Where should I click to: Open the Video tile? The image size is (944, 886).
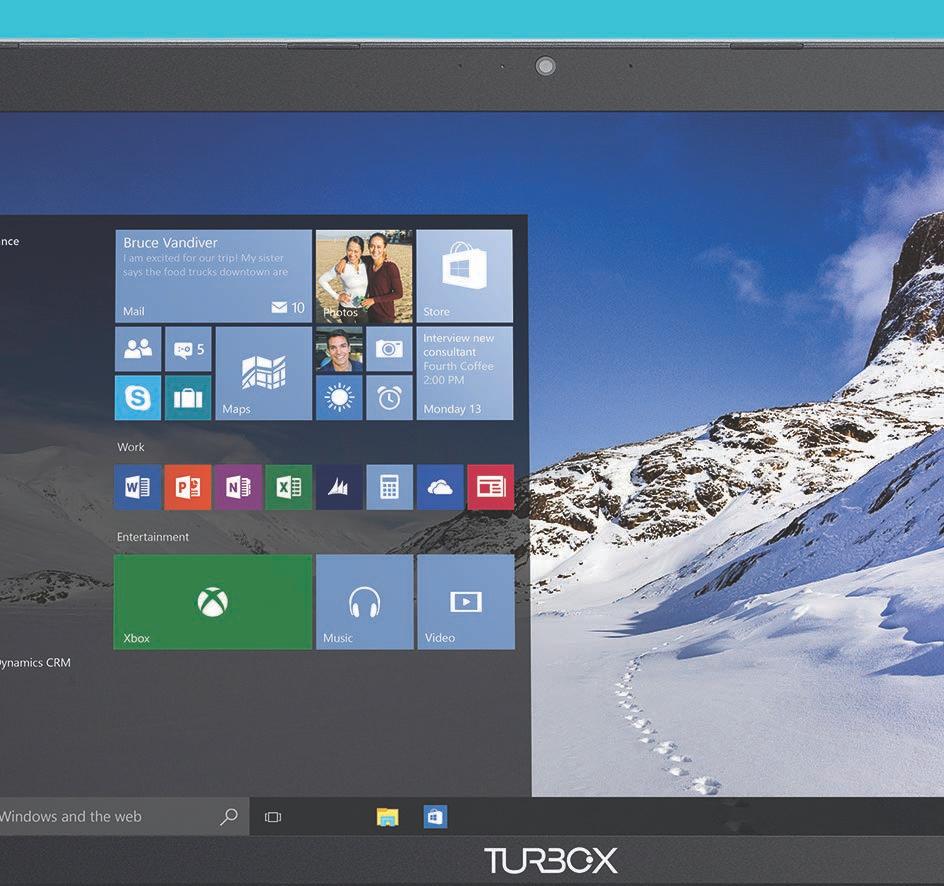[x=466, y=602]
